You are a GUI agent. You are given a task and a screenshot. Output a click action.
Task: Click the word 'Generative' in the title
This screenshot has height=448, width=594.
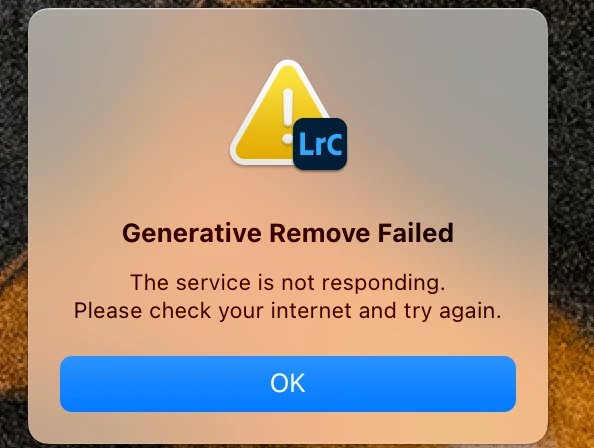[x=192, y=233]
